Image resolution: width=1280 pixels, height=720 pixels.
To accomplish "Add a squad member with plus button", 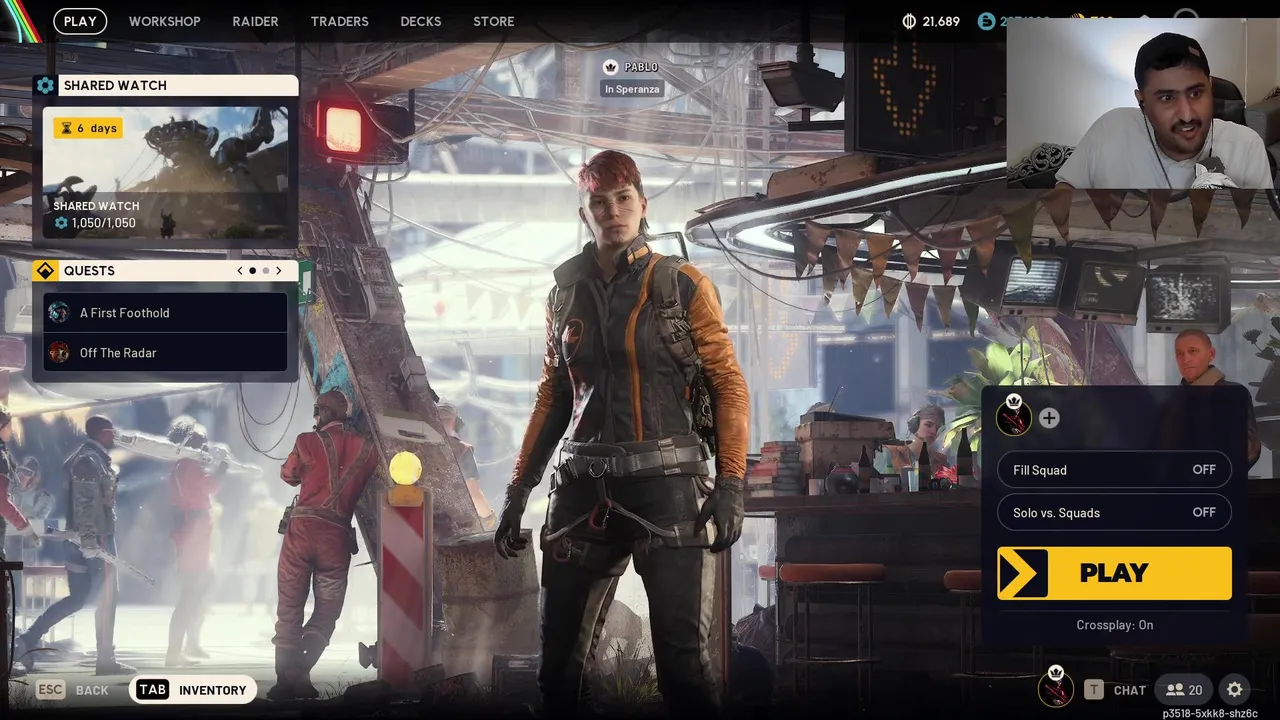I will click(1048, 418).
